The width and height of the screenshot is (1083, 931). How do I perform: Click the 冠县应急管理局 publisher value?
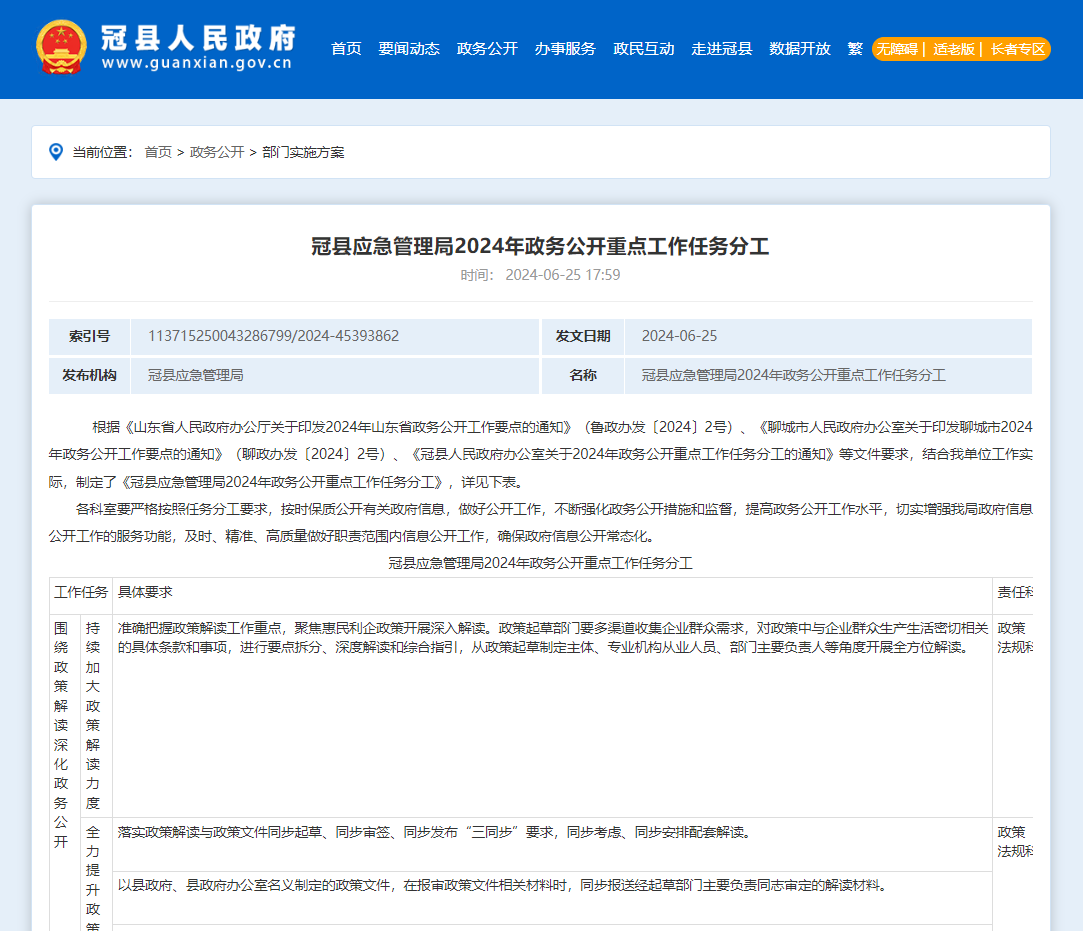pyautogui.click(x=195, y=375)
